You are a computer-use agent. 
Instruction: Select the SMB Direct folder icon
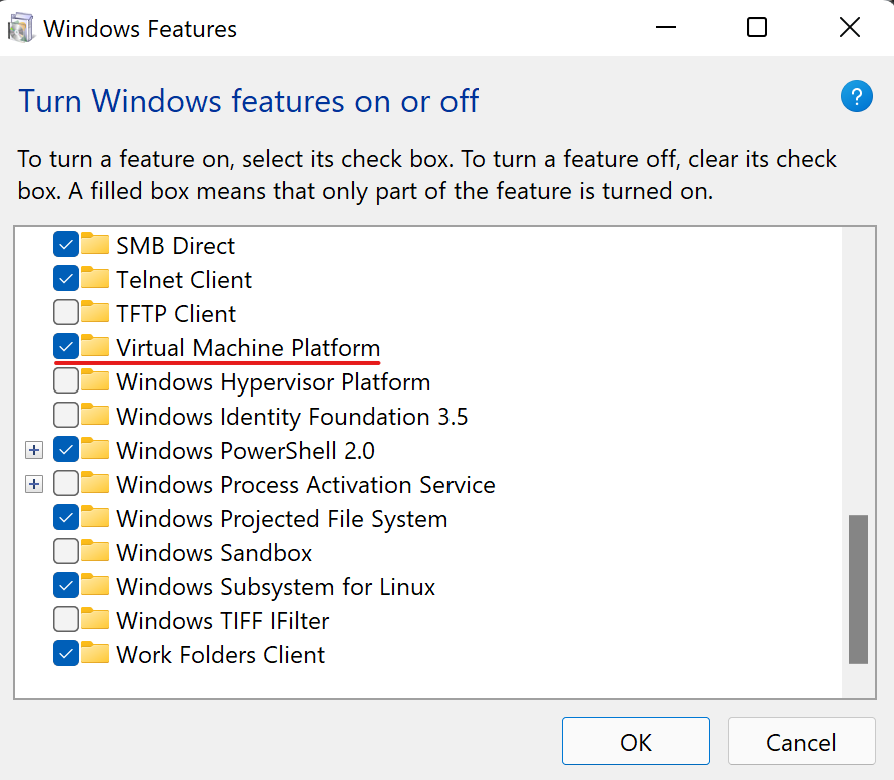95,244
